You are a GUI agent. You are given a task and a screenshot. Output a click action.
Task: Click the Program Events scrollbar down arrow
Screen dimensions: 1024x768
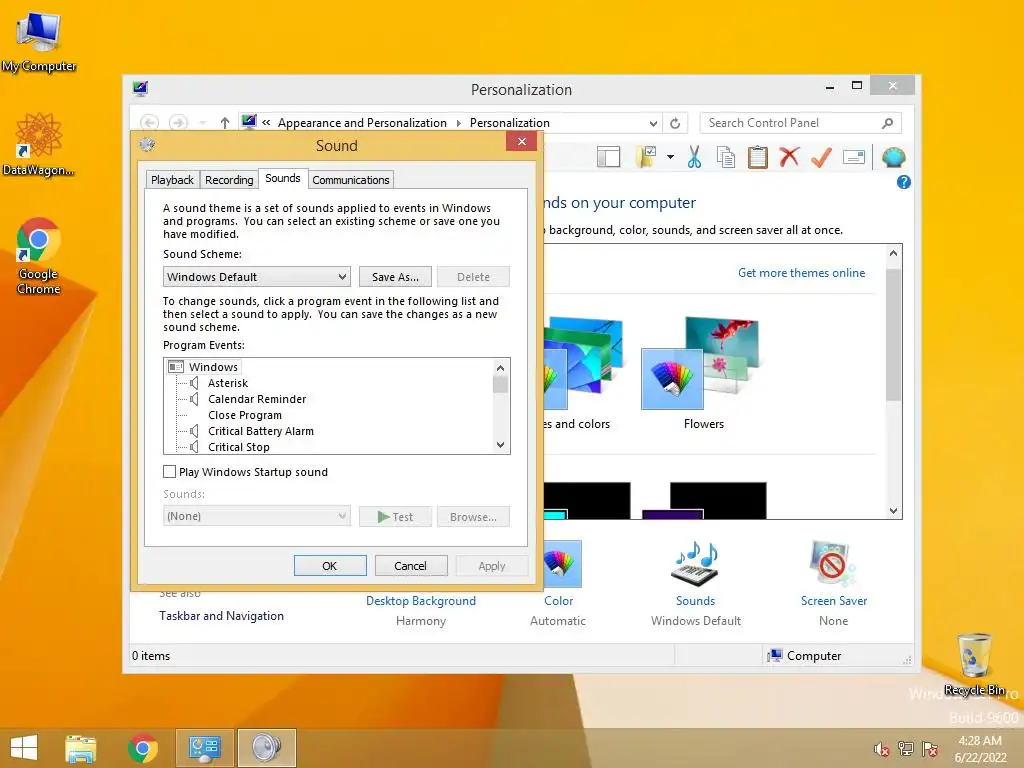tap(500, 445)
